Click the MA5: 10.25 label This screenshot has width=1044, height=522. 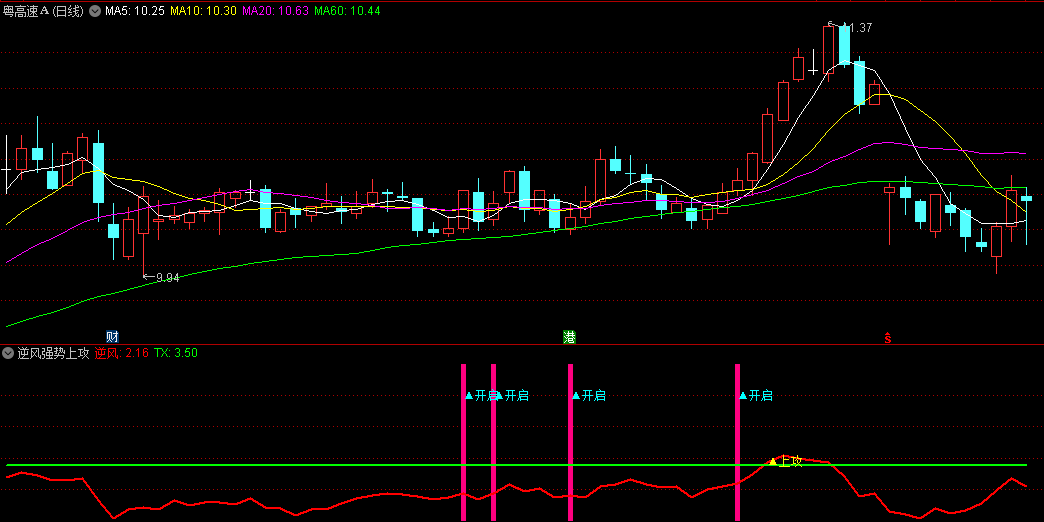click(x=134, y=11)
